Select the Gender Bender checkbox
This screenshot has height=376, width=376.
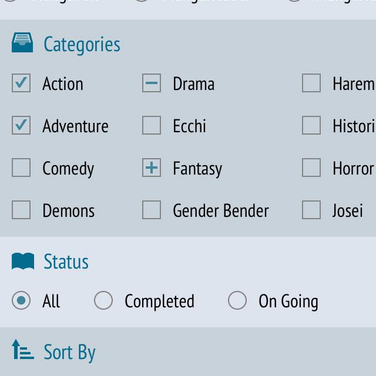(x=151, y=210)
